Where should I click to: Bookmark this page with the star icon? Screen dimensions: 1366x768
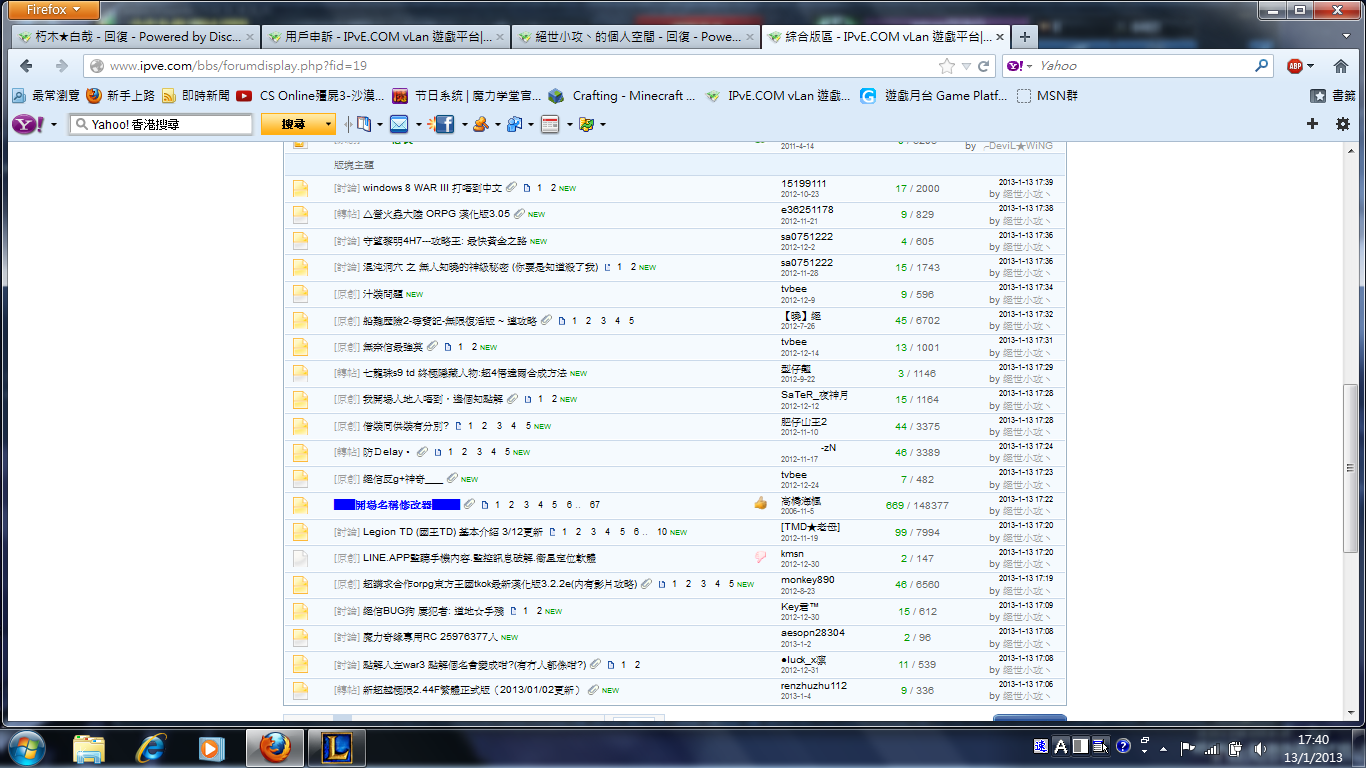(946, 66)
